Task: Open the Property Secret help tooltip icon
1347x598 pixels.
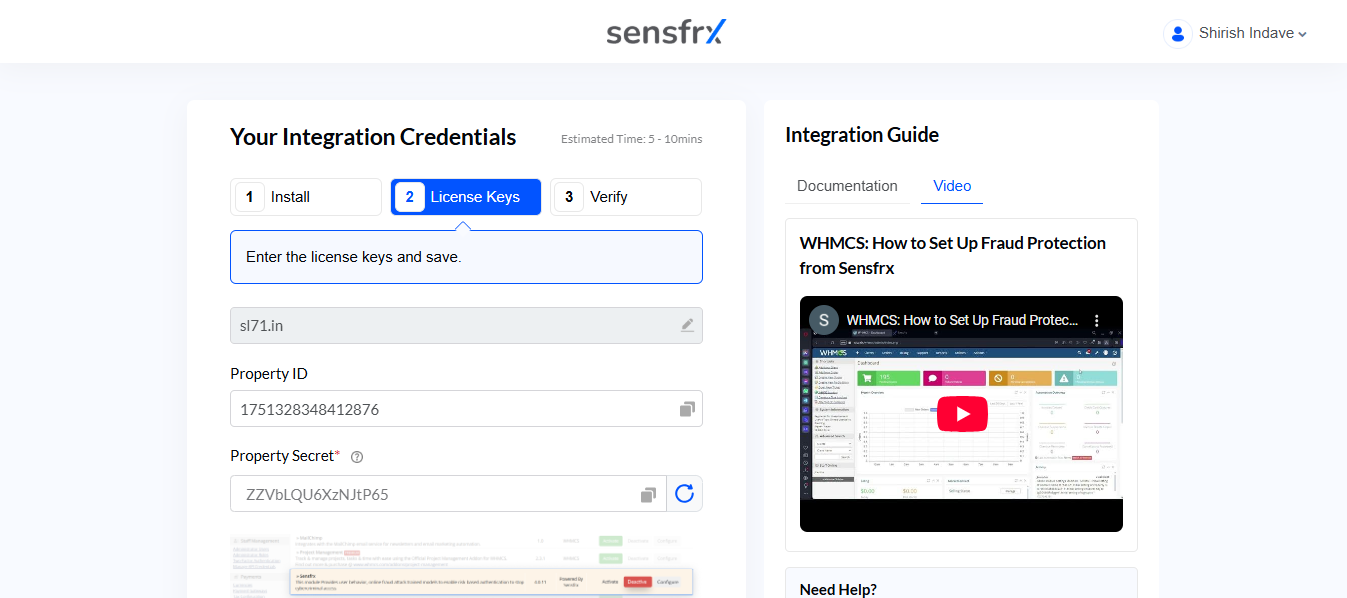Action: point(357,457)
